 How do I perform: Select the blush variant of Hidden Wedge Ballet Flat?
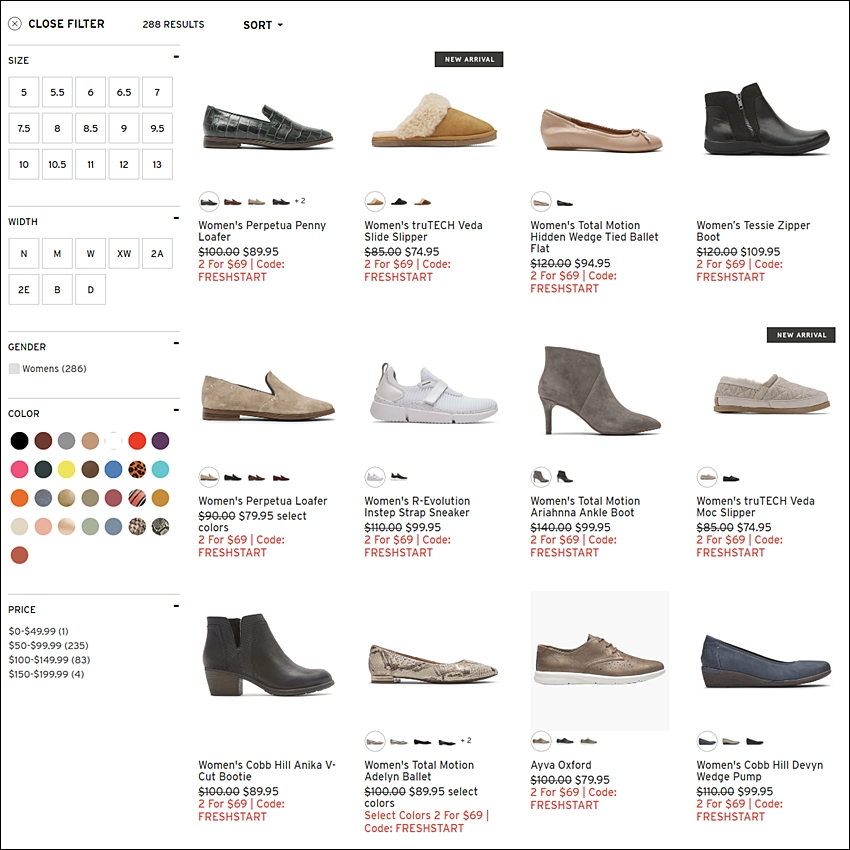(541, 202)
